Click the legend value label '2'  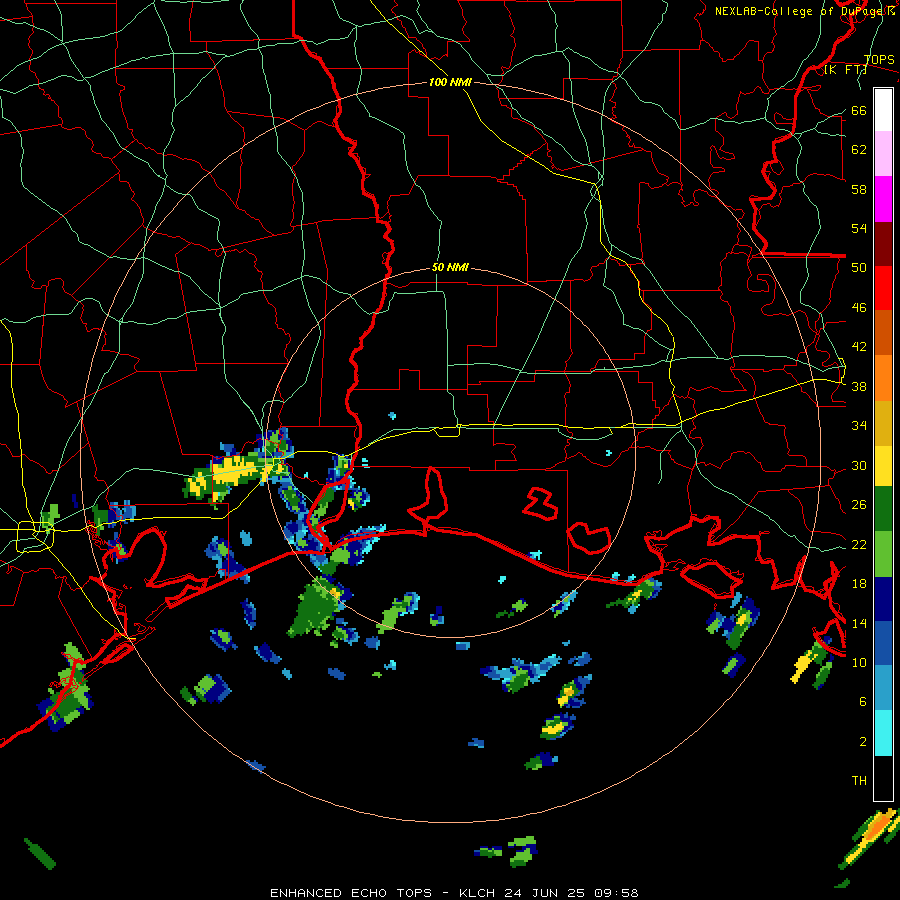[x=863, y=741]
